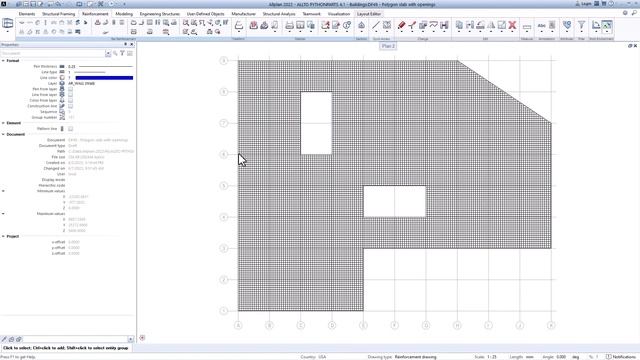
Task: Open the Elements ribbon tab
Action: (27, 14)
